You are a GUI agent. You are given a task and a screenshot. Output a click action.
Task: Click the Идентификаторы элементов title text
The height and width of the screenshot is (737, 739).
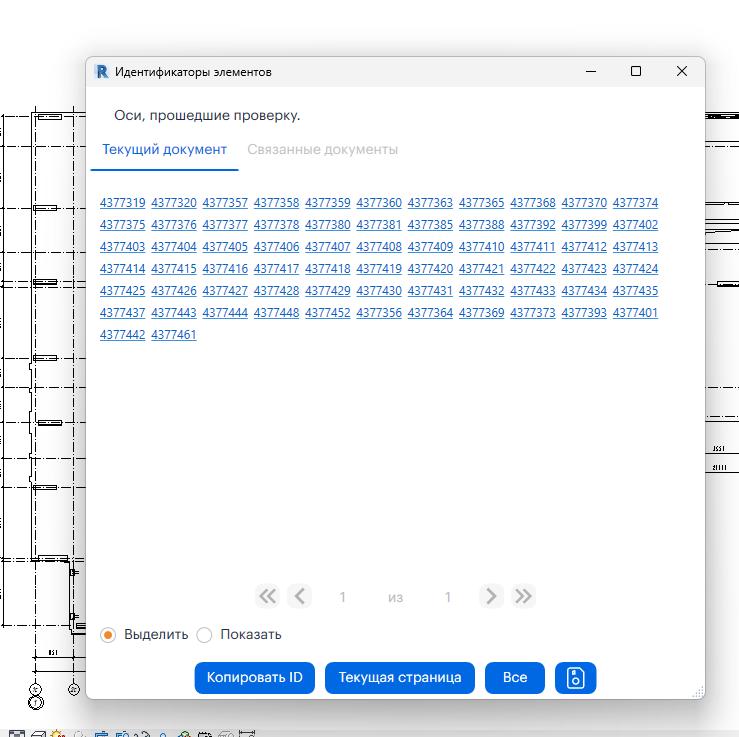tap(193, 72)
